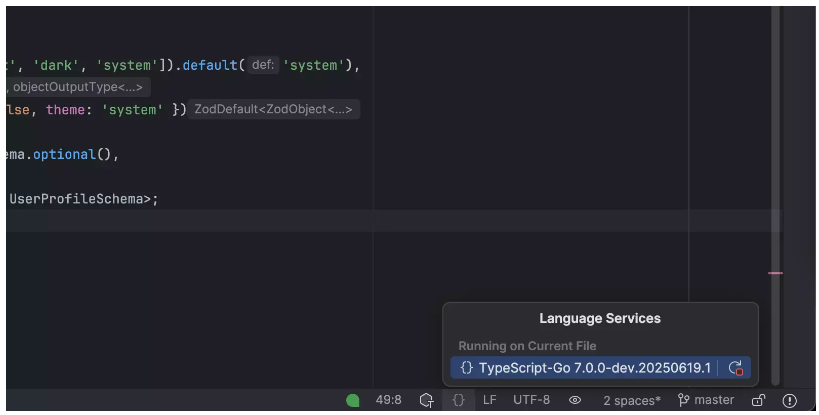The image size is (819, 415).
Task: Click the theme property key
Action: tap(65, 110)
